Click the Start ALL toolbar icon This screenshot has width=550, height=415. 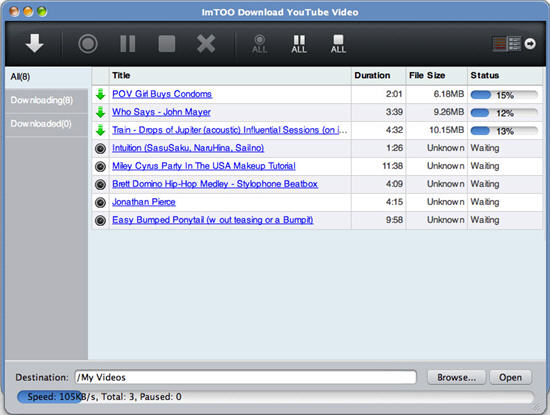(x=260, y=44)
